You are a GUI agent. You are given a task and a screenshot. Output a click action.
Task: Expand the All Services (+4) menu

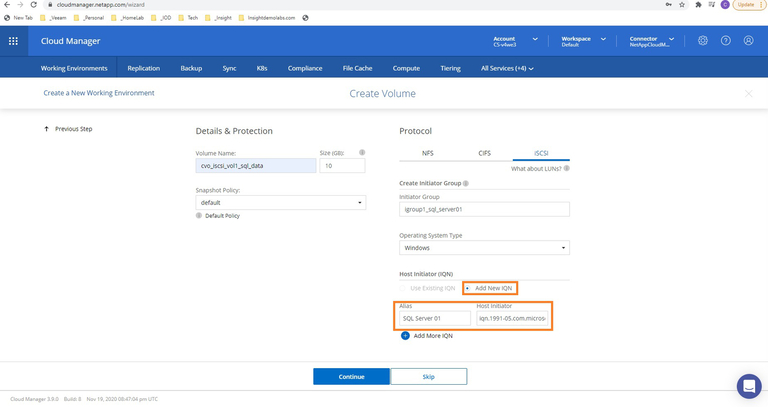(x=507, y=68)
